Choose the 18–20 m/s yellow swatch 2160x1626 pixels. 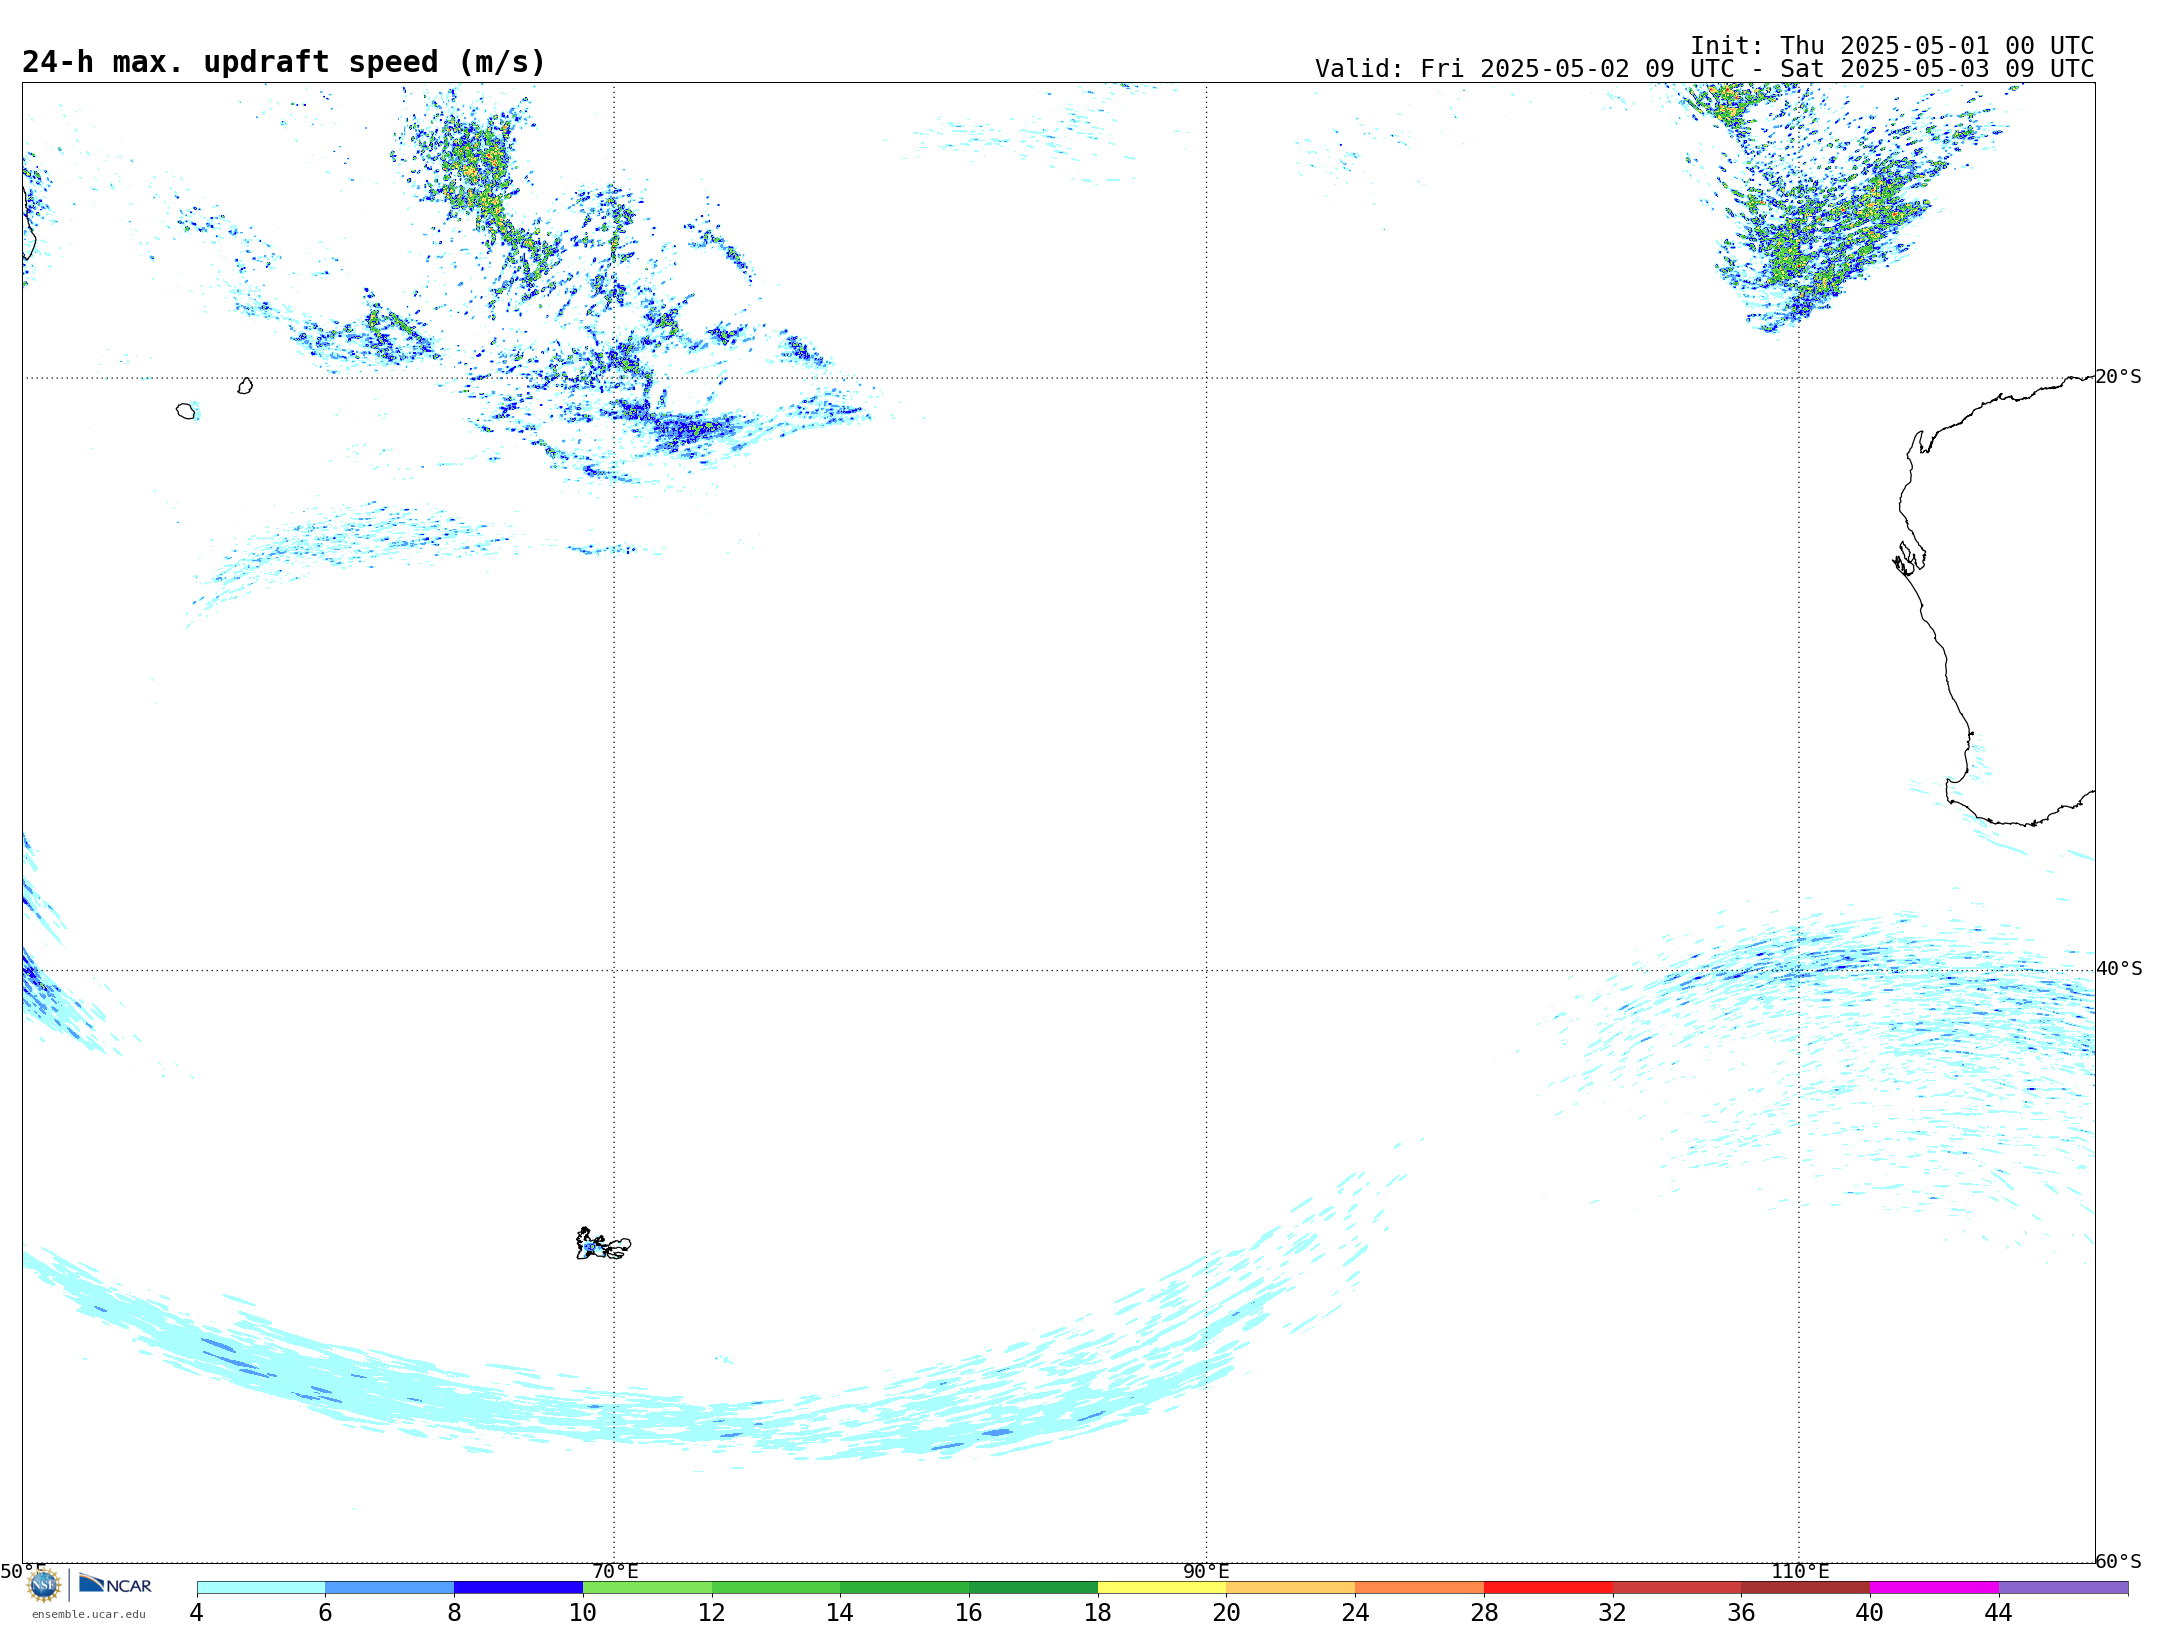(x=1162, y=1587)
